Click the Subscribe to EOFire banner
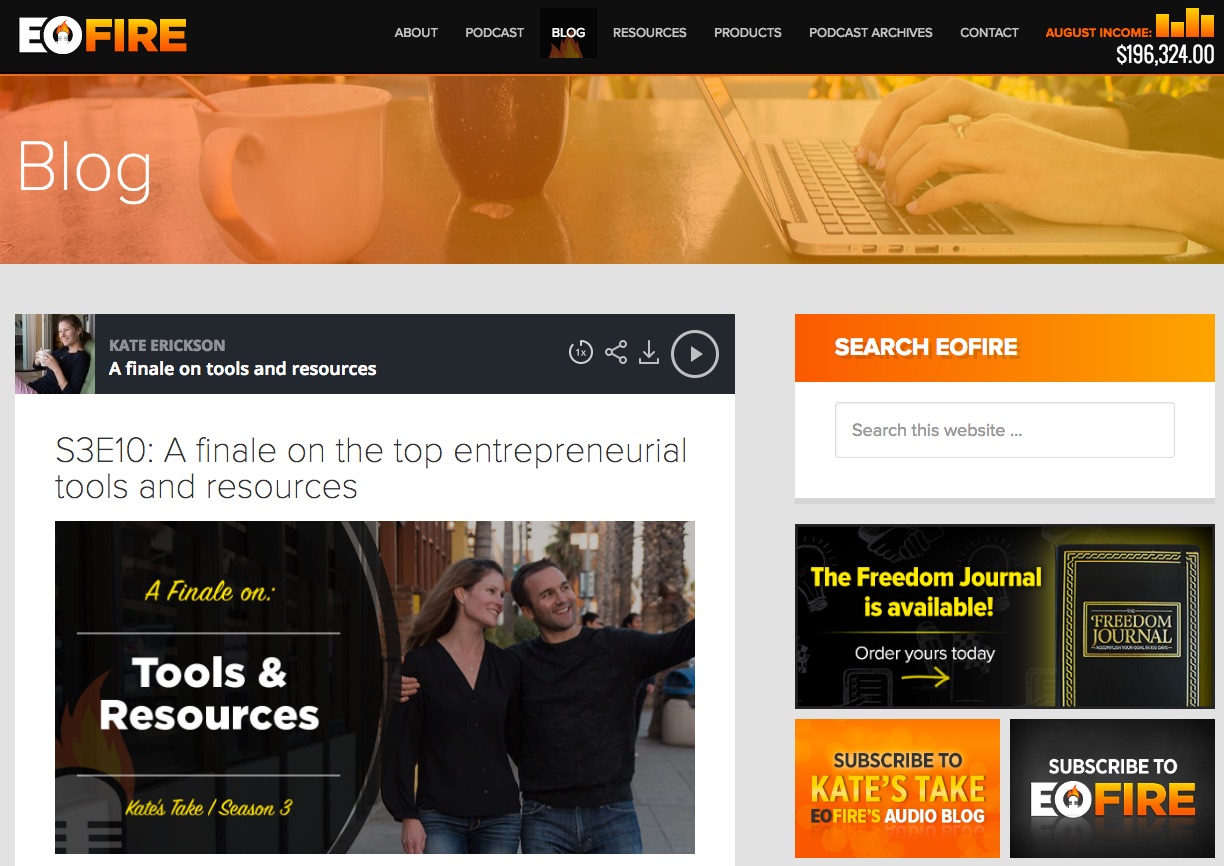Viewport: 1224px width, 866px height. pyautogui.click(x=1112, y=788)
